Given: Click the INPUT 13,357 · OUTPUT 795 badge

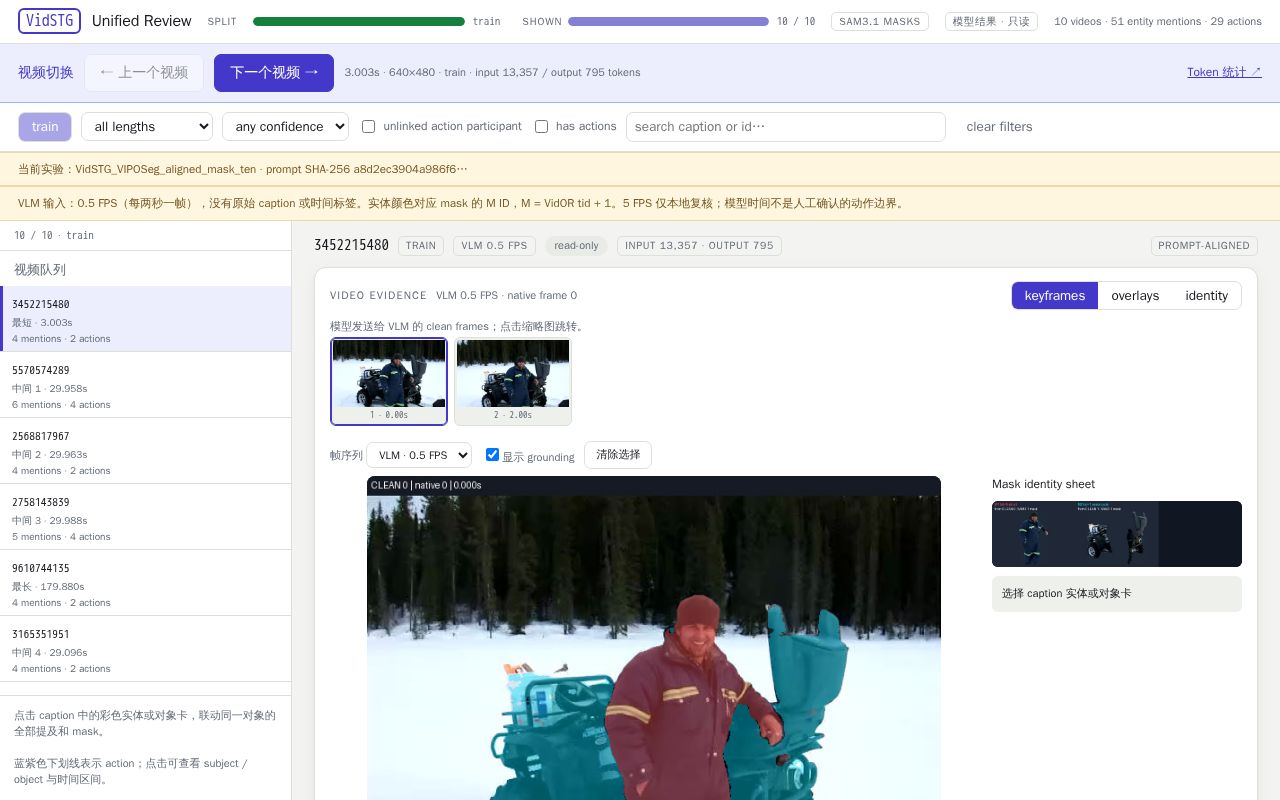Looking at the screenshot, I should 699,246.
